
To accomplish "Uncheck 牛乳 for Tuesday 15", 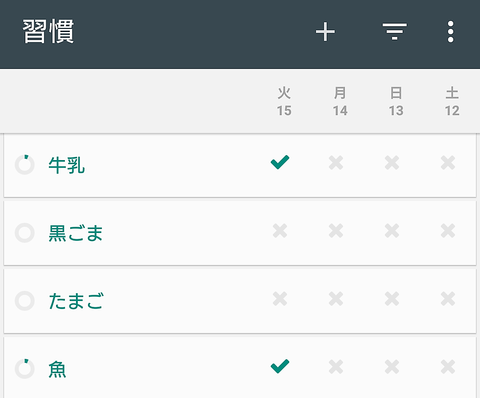I will pos(280,163).
